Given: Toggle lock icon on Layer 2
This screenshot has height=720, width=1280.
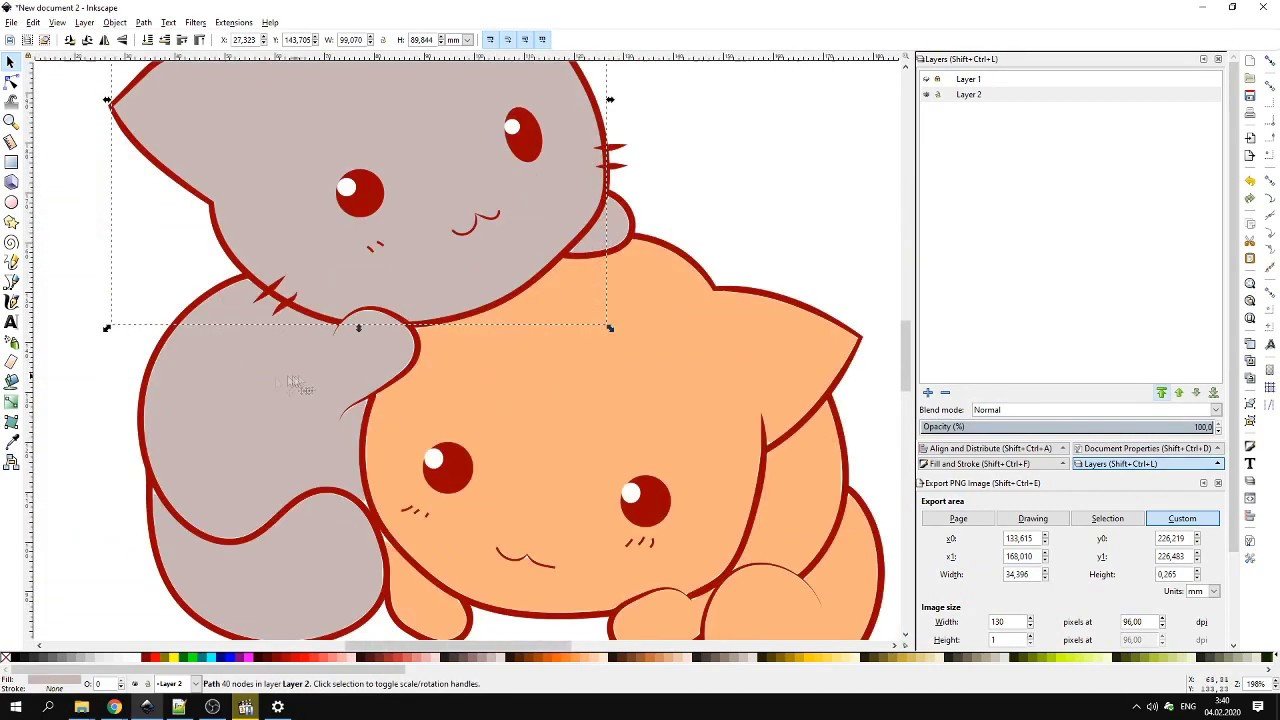Looking at the screenshot, I should [x=937, y=95].
